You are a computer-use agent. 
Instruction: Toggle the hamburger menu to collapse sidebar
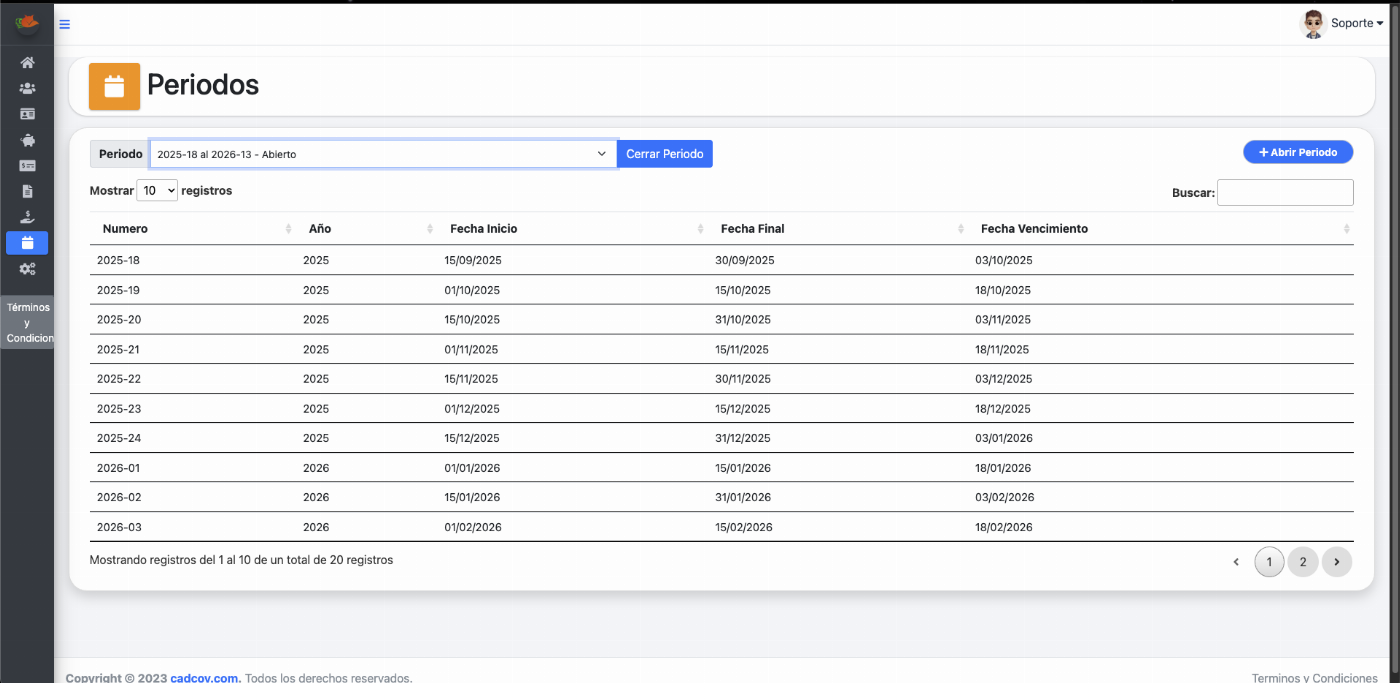point(65,24)
